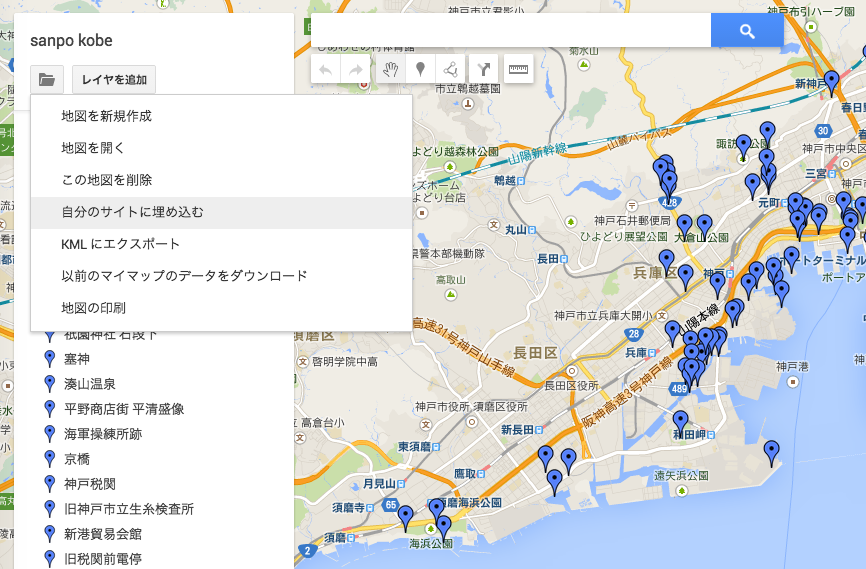Click the レイヤを追加 button
Screen dimensions: 866x569
tap(114, 80)
